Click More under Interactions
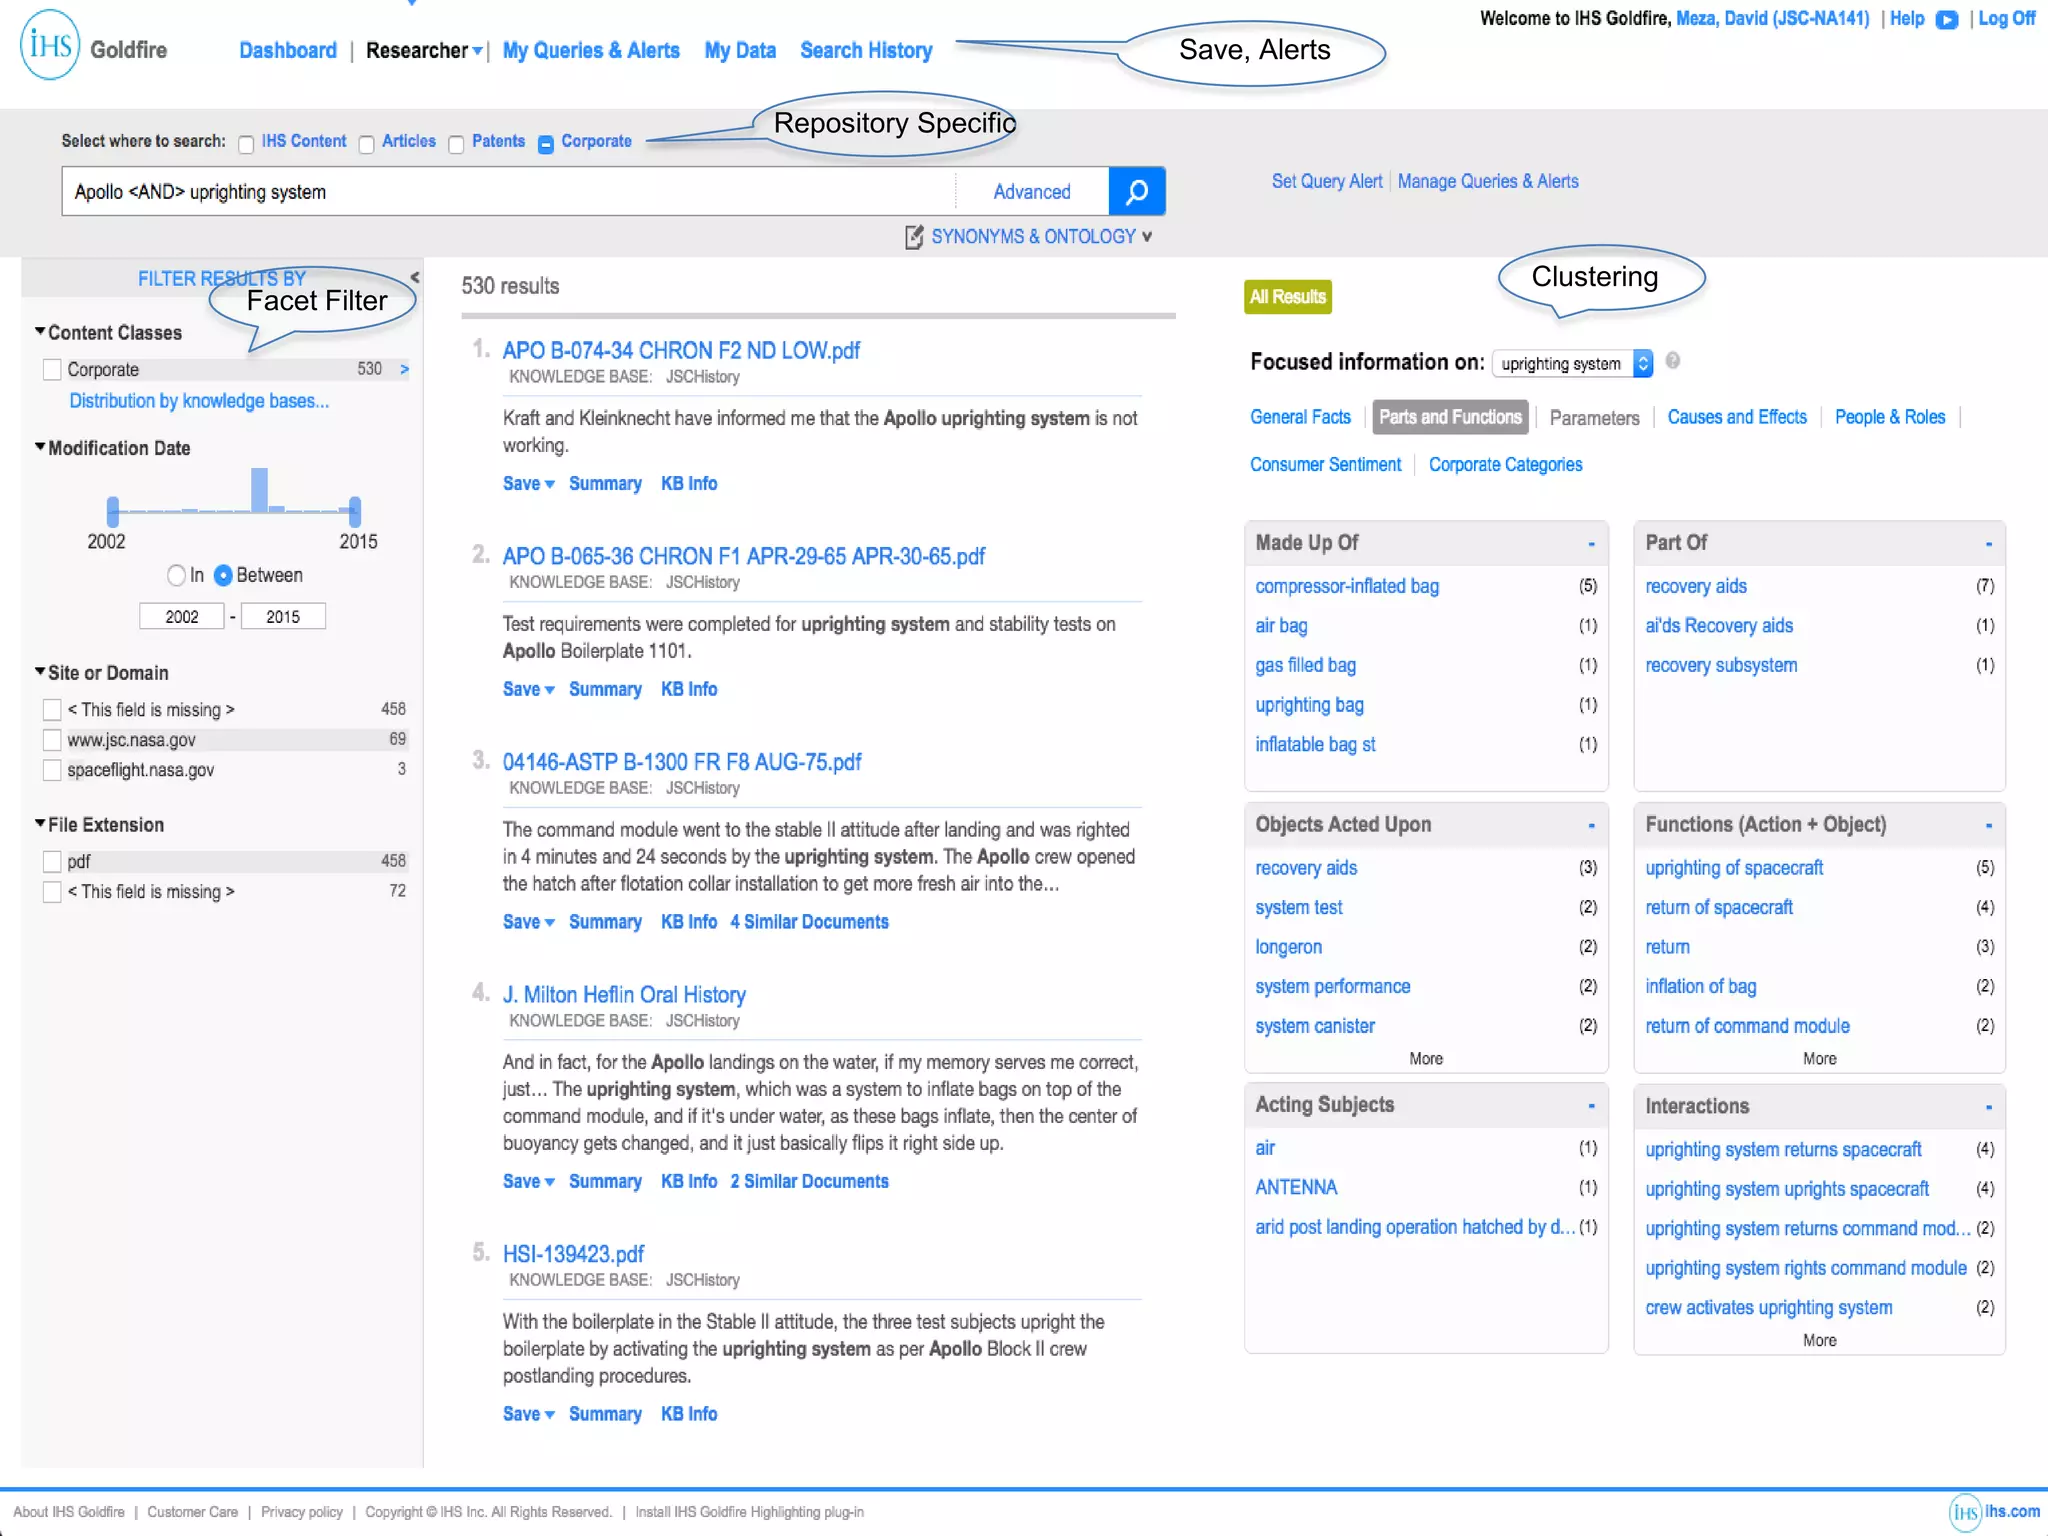The width and height of the screenshot is (2048, 1536). [x=1819, y=1341]
